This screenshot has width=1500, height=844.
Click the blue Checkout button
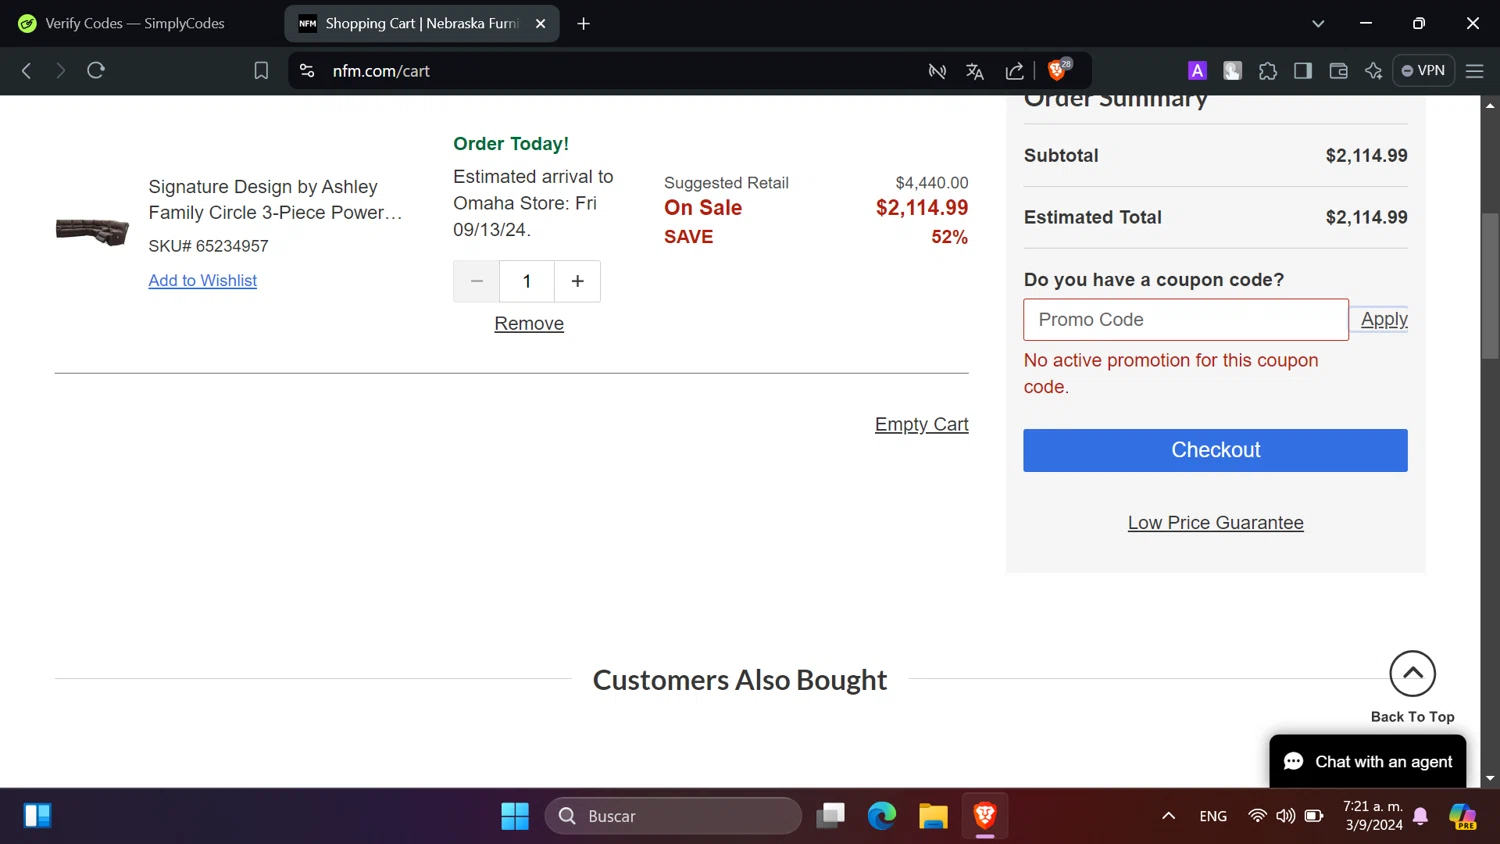coord(1215,450)
